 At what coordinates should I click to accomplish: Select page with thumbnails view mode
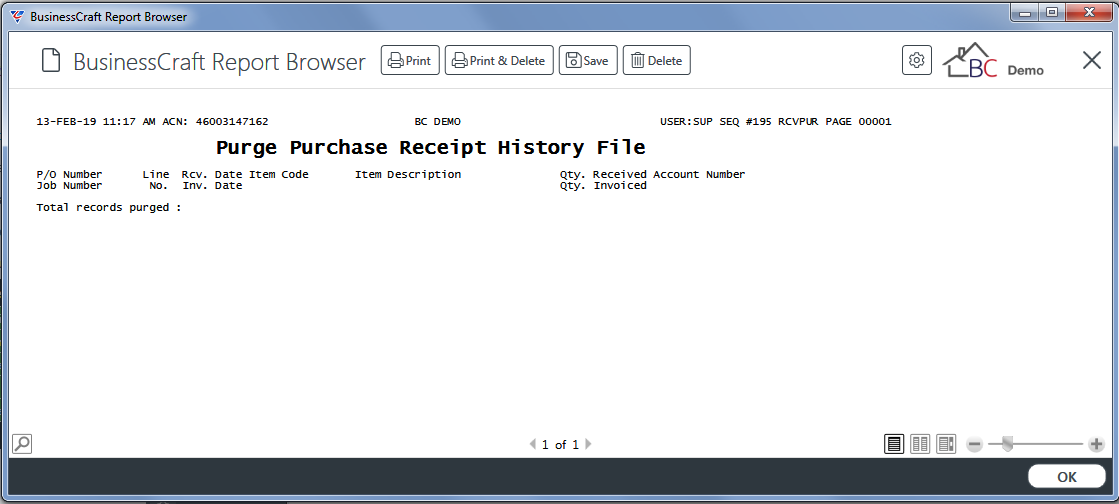click(946, 444)
